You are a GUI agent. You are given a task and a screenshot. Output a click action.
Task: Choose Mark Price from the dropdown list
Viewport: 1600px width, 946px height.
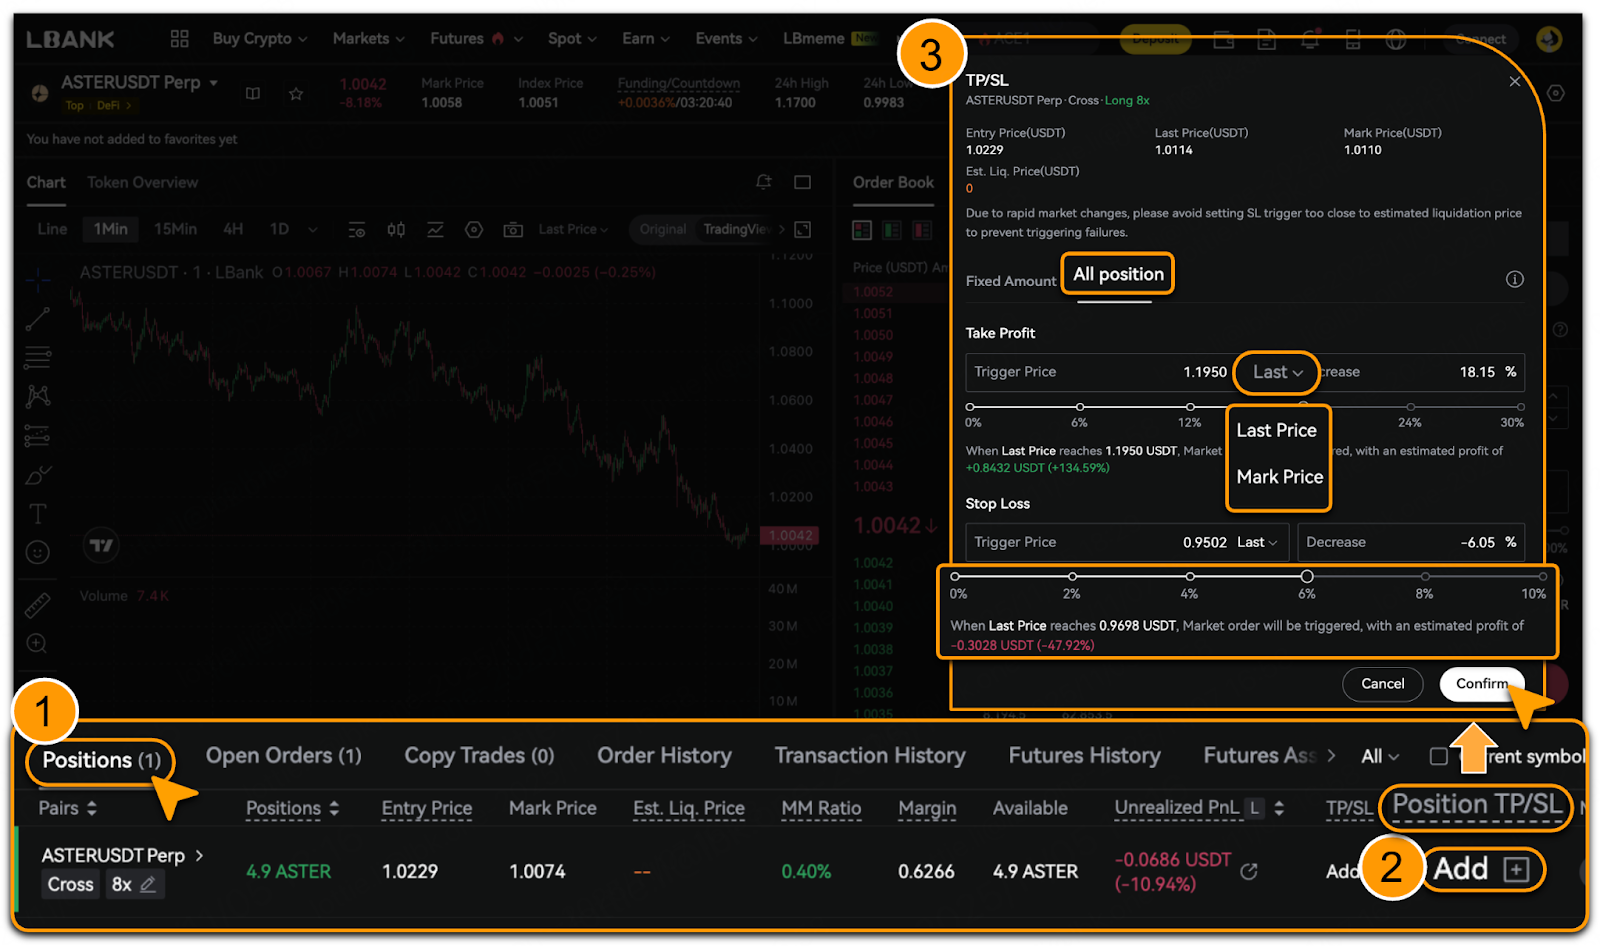[x=1279, y=477]
